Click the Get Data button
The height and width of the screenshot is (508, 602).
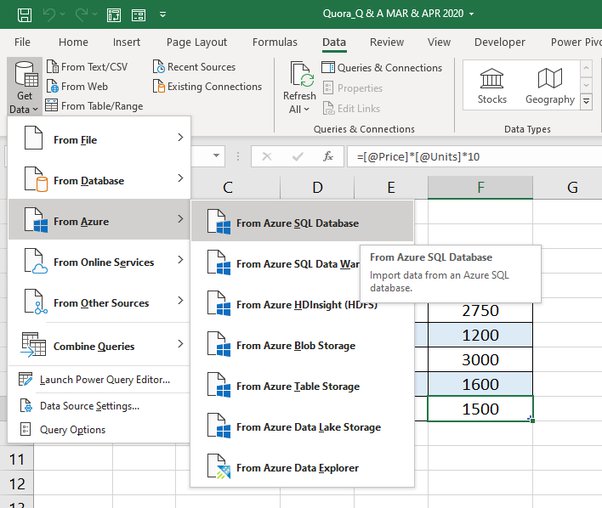pyautogui.click(x=25, y=87)
